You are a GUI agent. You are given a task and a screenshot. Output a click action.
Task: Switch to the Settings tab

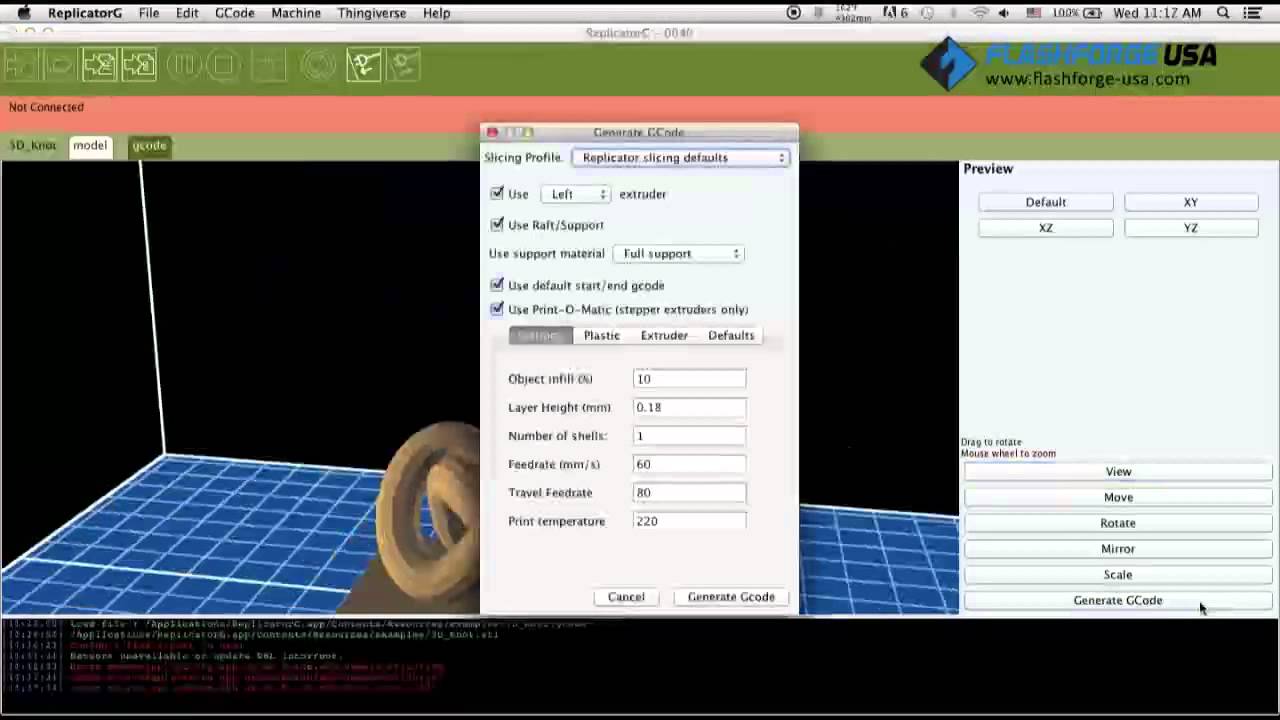[x=540, y=335]
